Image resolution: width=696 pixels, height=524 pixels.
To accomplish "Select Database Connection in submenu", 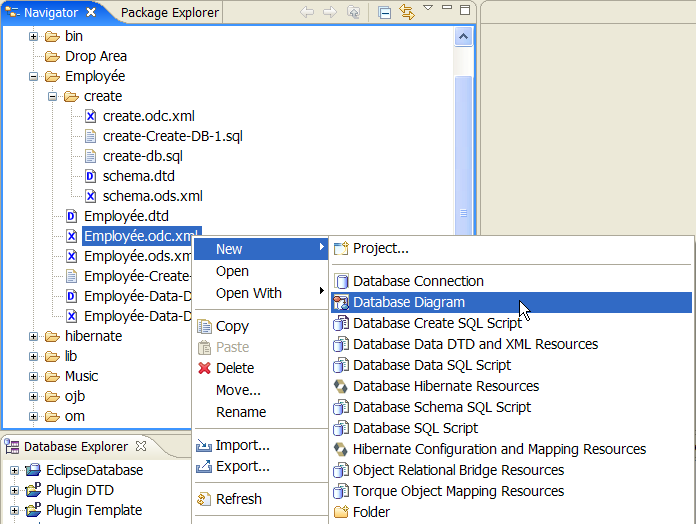I will tap(511, 281).
